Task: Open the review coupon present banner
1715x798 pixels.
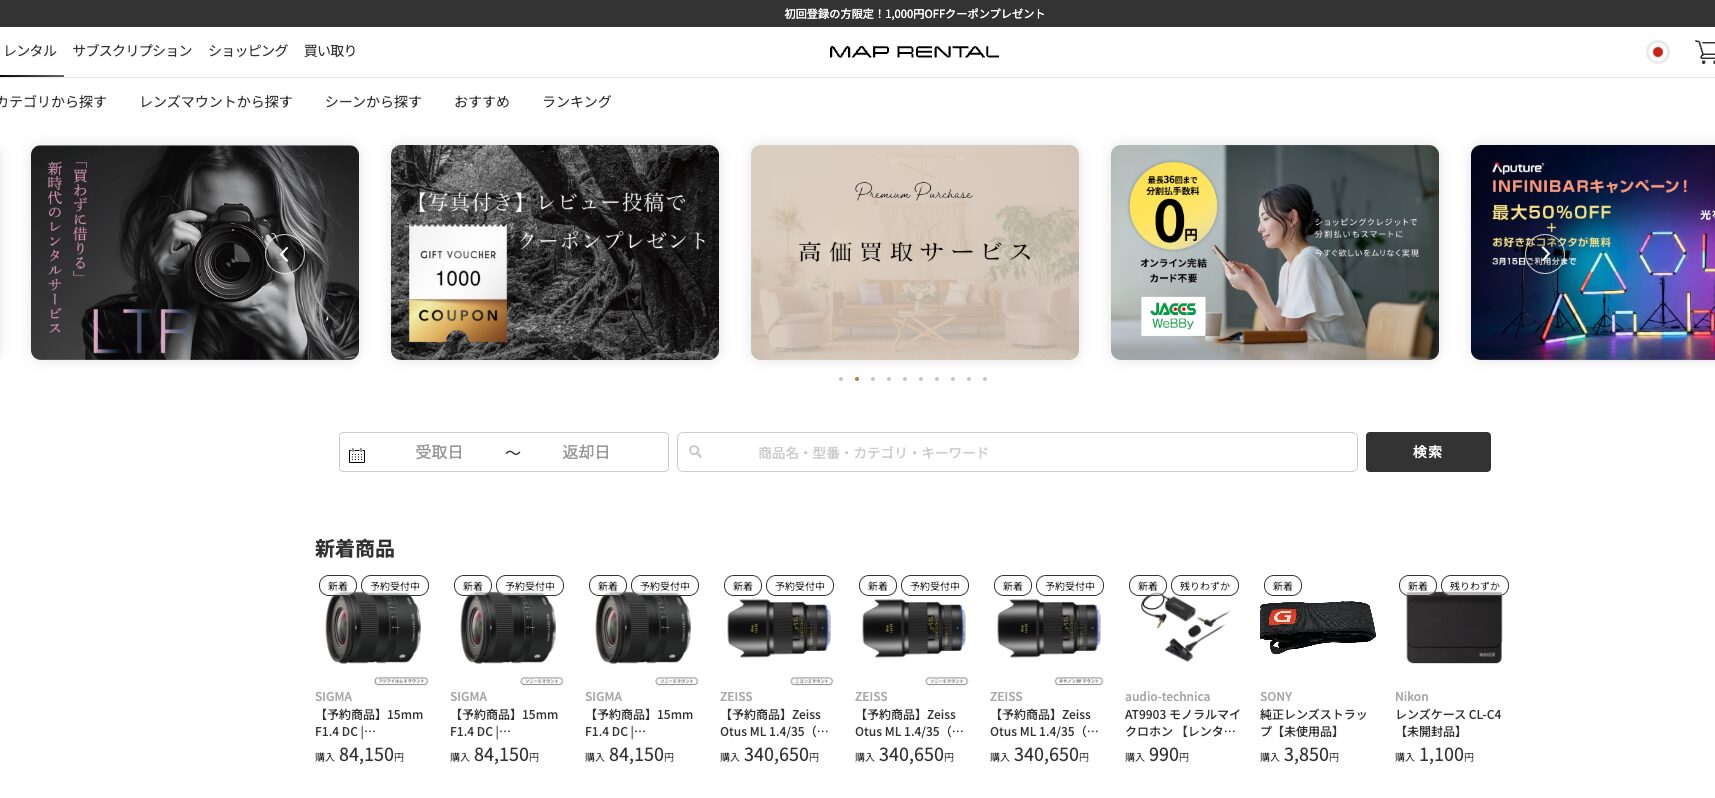Action: coord(555,253)
